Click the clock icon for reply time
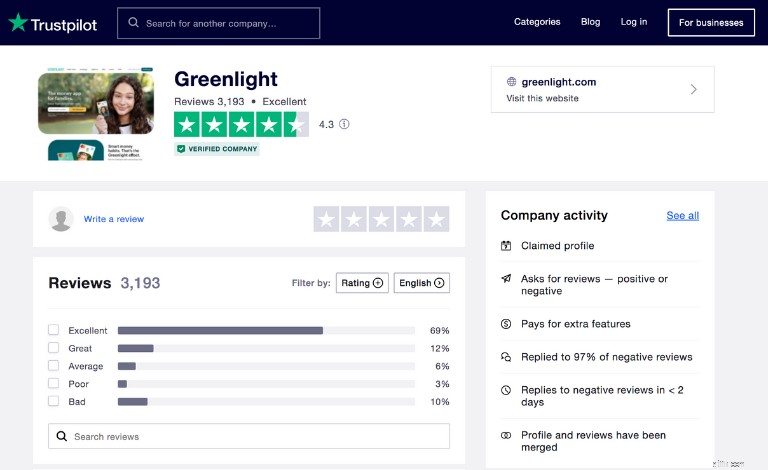Viewport: 768px width, 470px height. tap(506, 390)
